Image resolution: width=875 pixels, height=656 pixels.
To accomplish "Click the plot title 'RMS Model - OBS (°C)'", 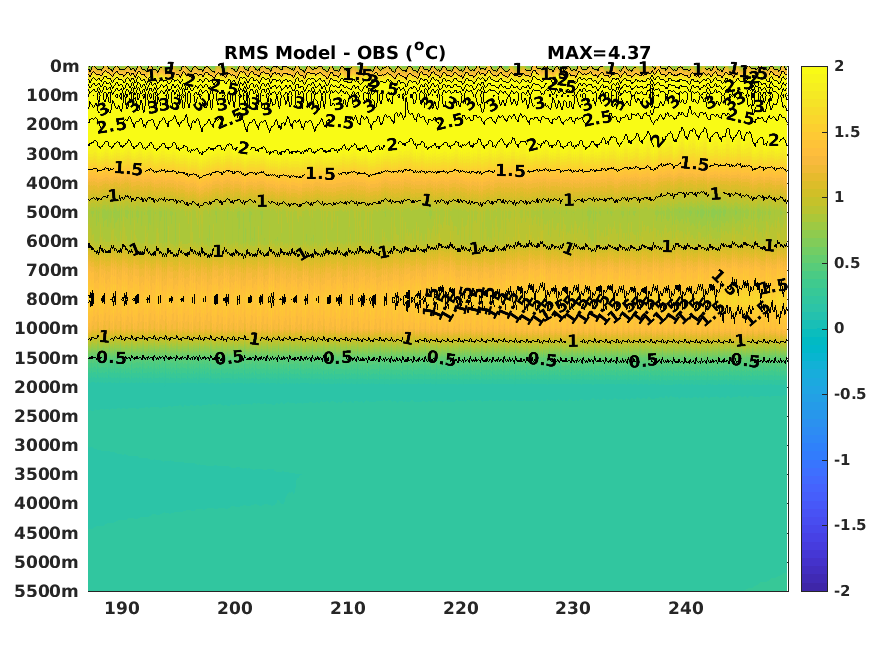I will coord(335,52).
